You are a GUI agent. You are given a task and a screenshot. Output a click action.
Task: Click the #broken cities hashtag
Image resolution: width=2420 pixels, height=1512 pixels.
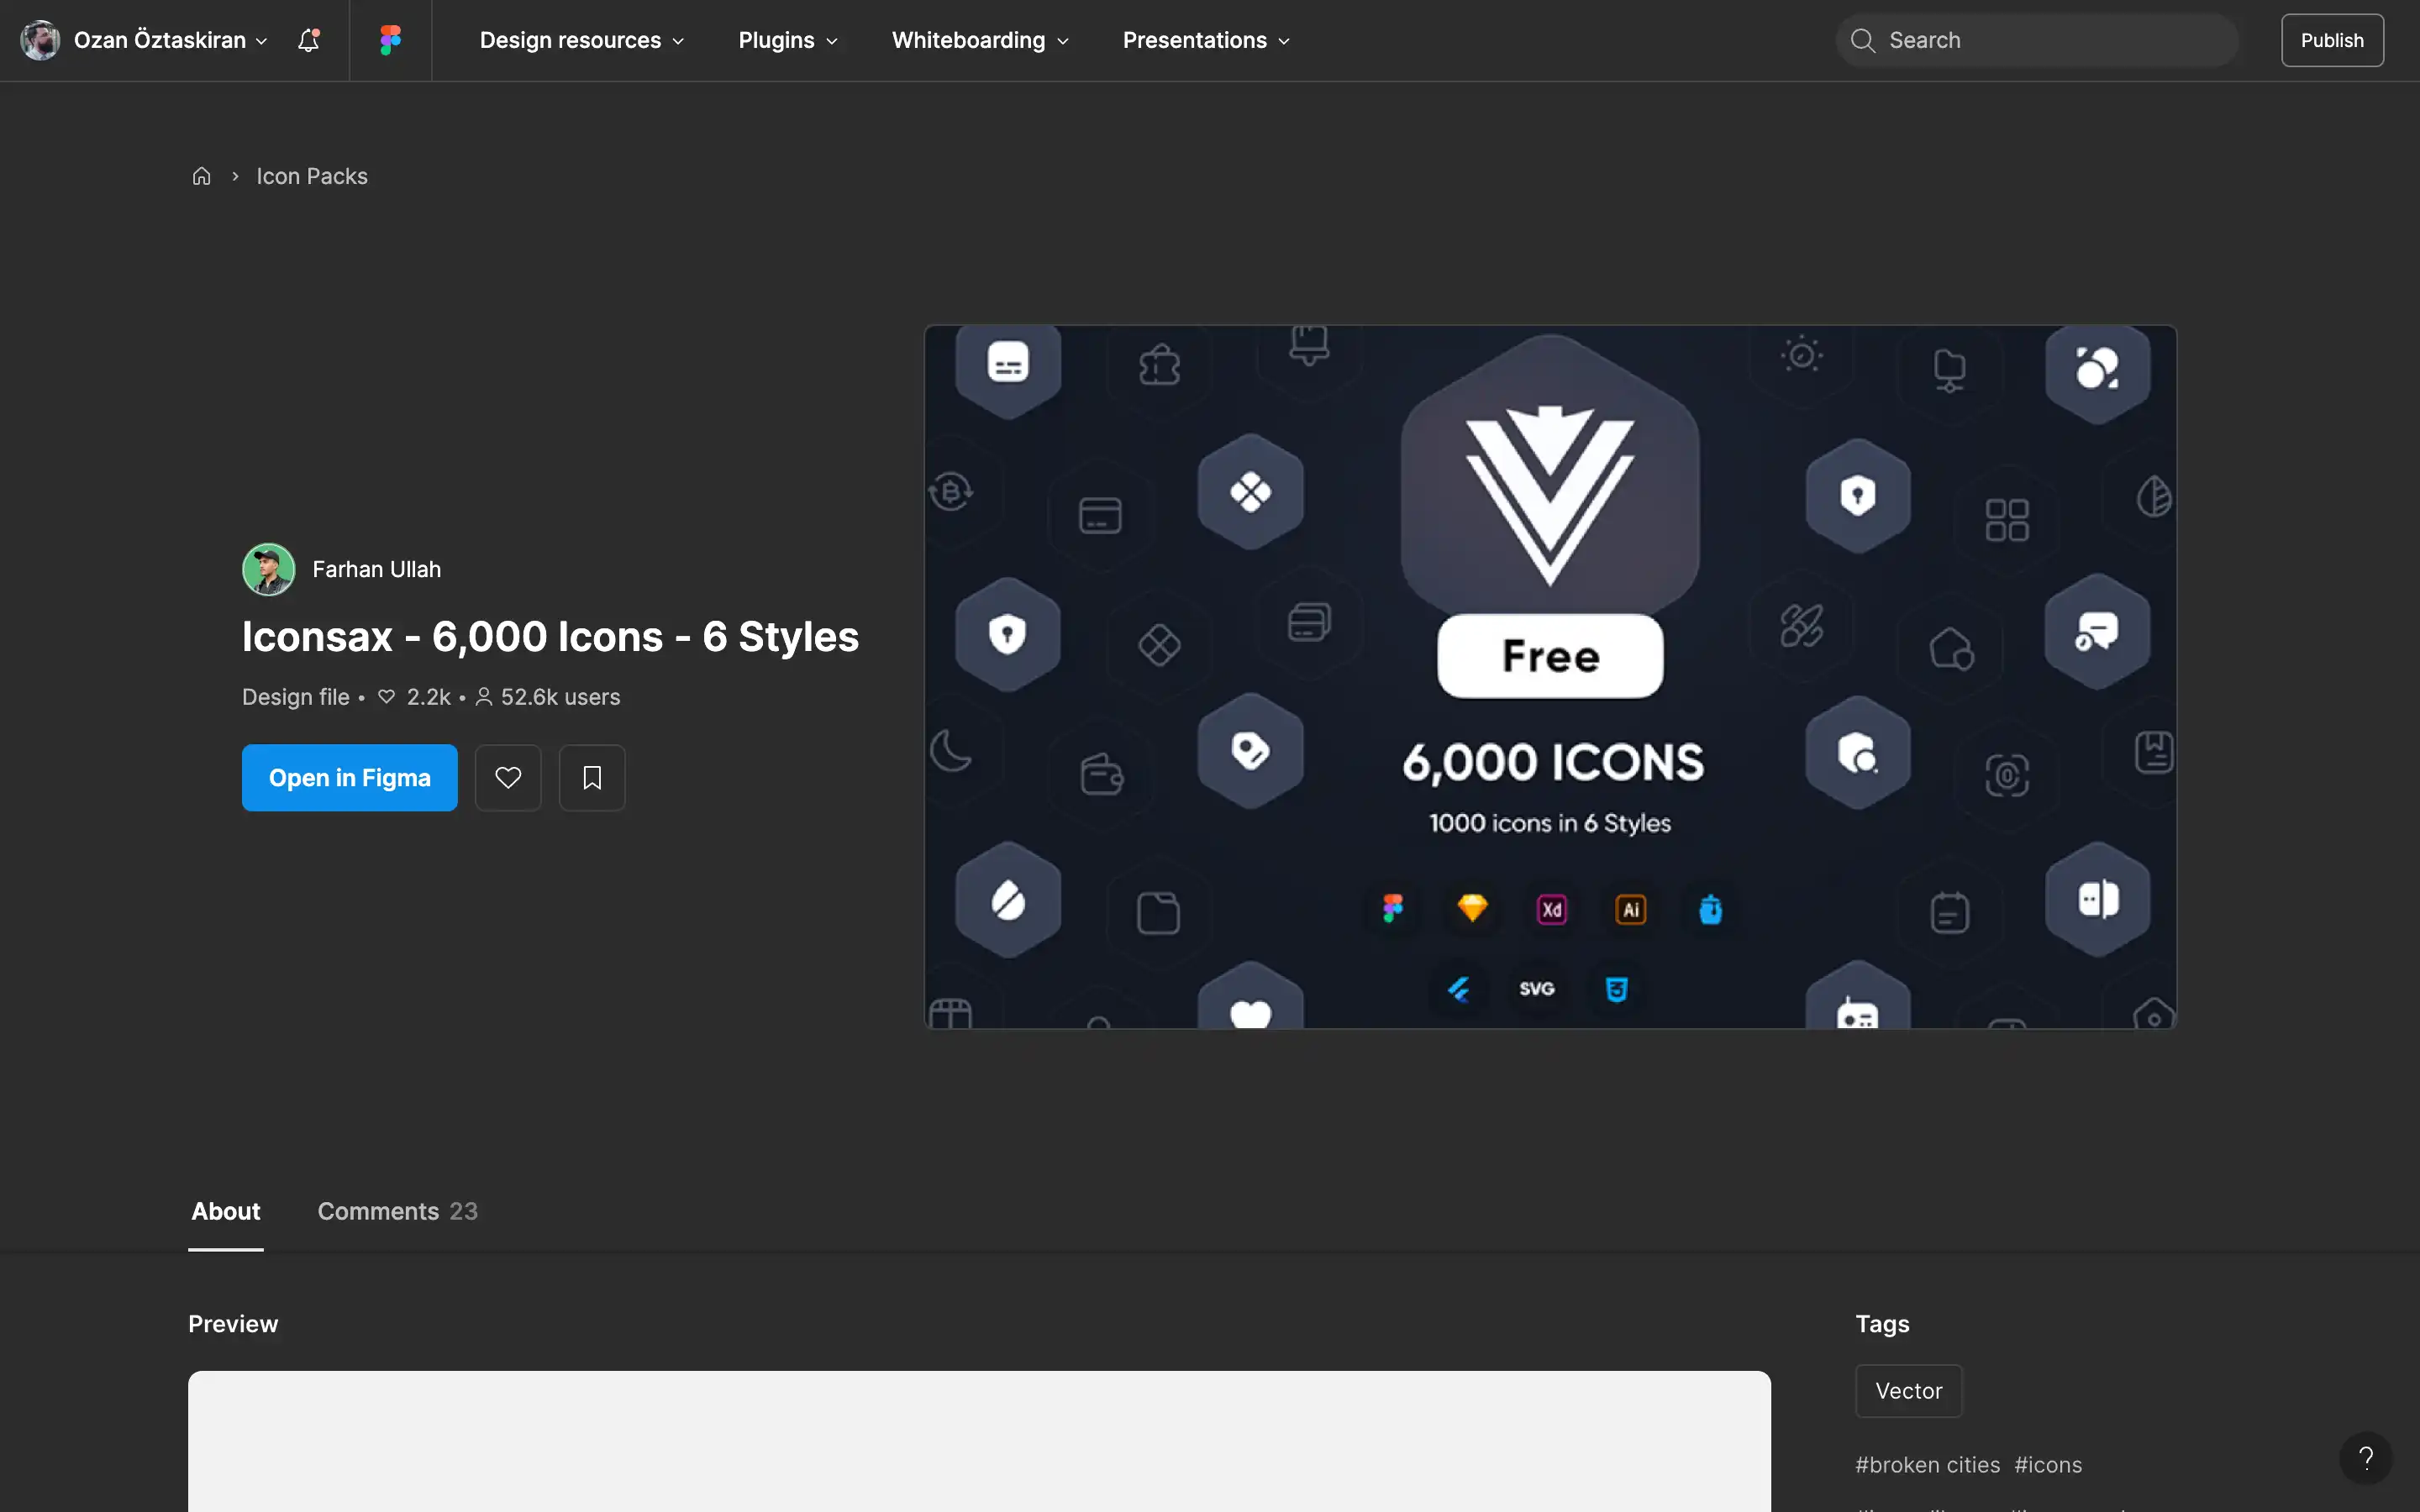click(1927, 1464)
